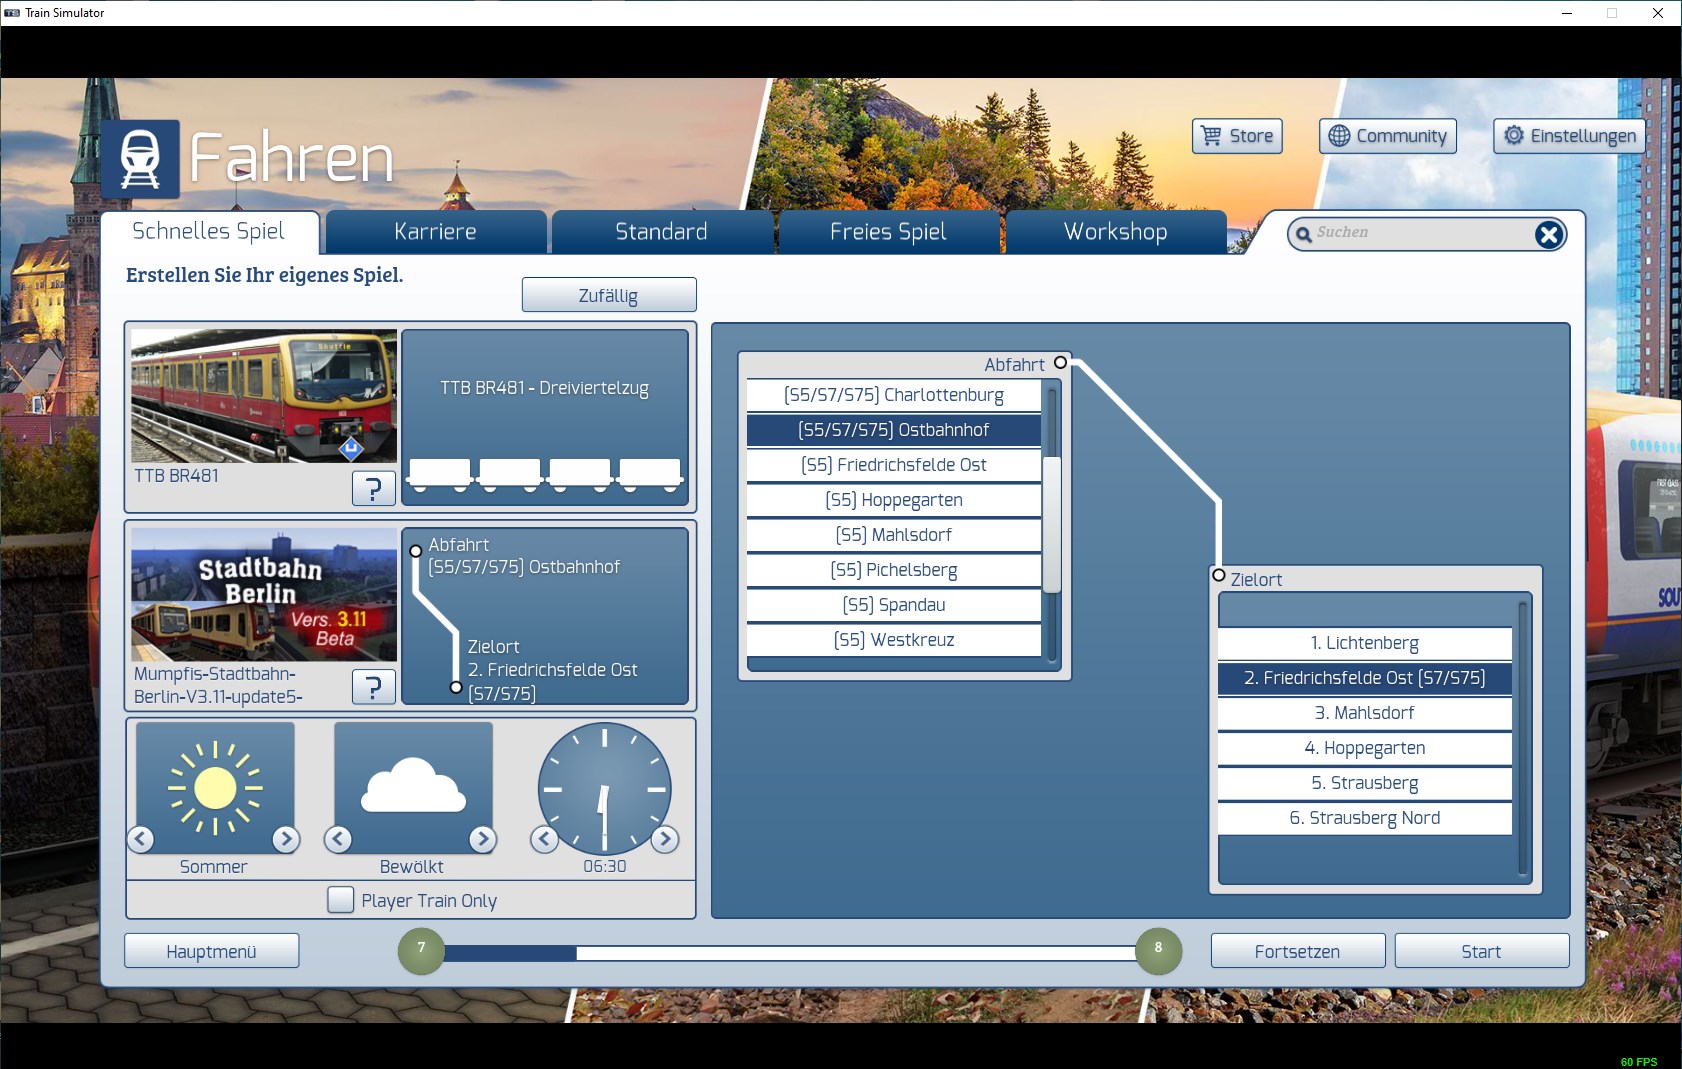Click the Fortsetzen button

tap(1298, 951)
